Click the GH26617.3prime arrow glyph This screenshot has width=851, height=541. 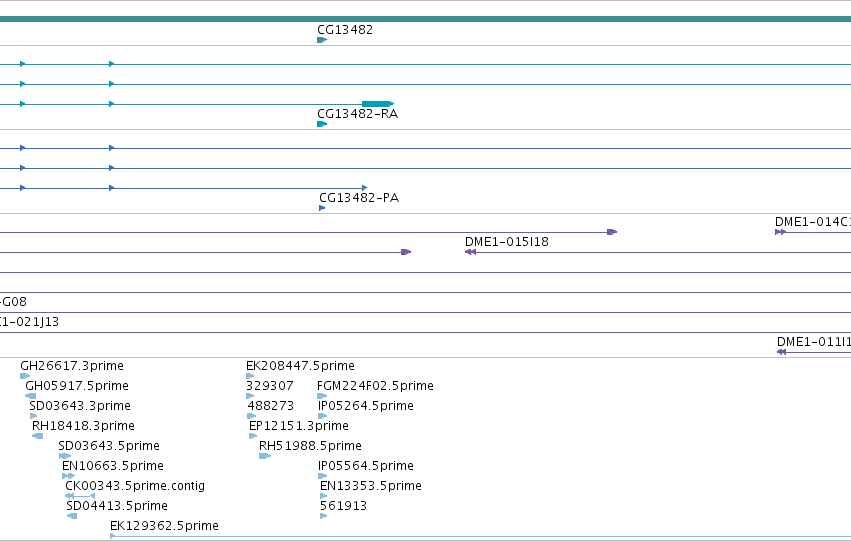pos(25,375)
